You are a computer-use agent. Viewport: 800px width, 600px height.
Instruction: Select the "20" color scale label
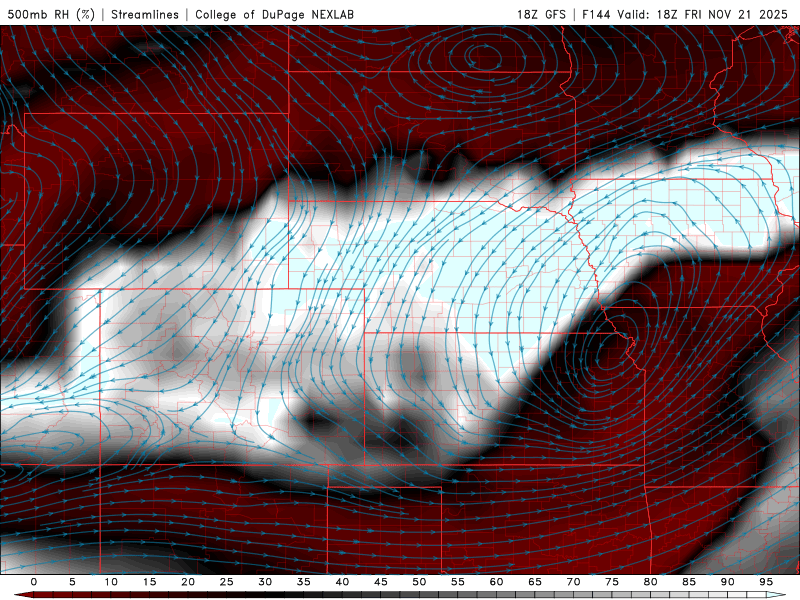pyautogui.click(x=188, y=582)
